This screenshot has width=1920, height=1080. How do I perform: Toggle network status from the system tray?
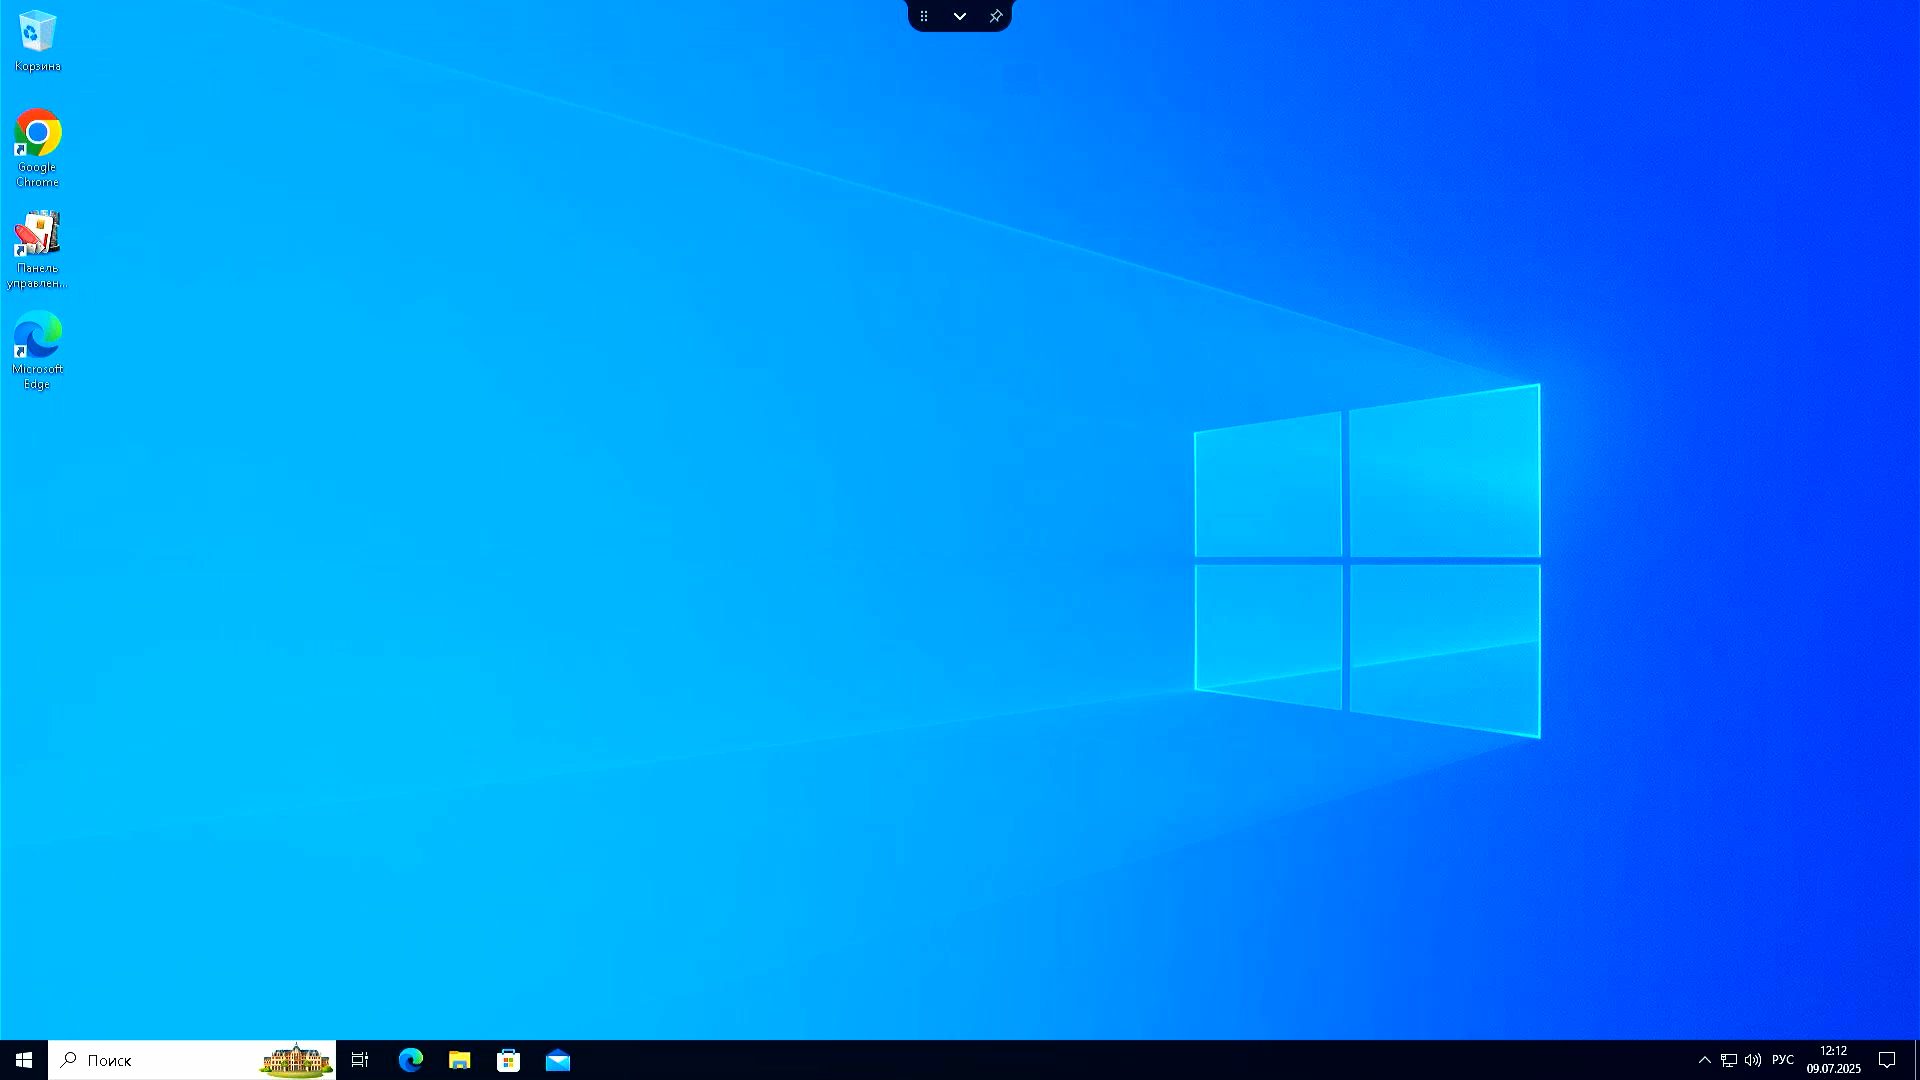coord(1728,1060)
